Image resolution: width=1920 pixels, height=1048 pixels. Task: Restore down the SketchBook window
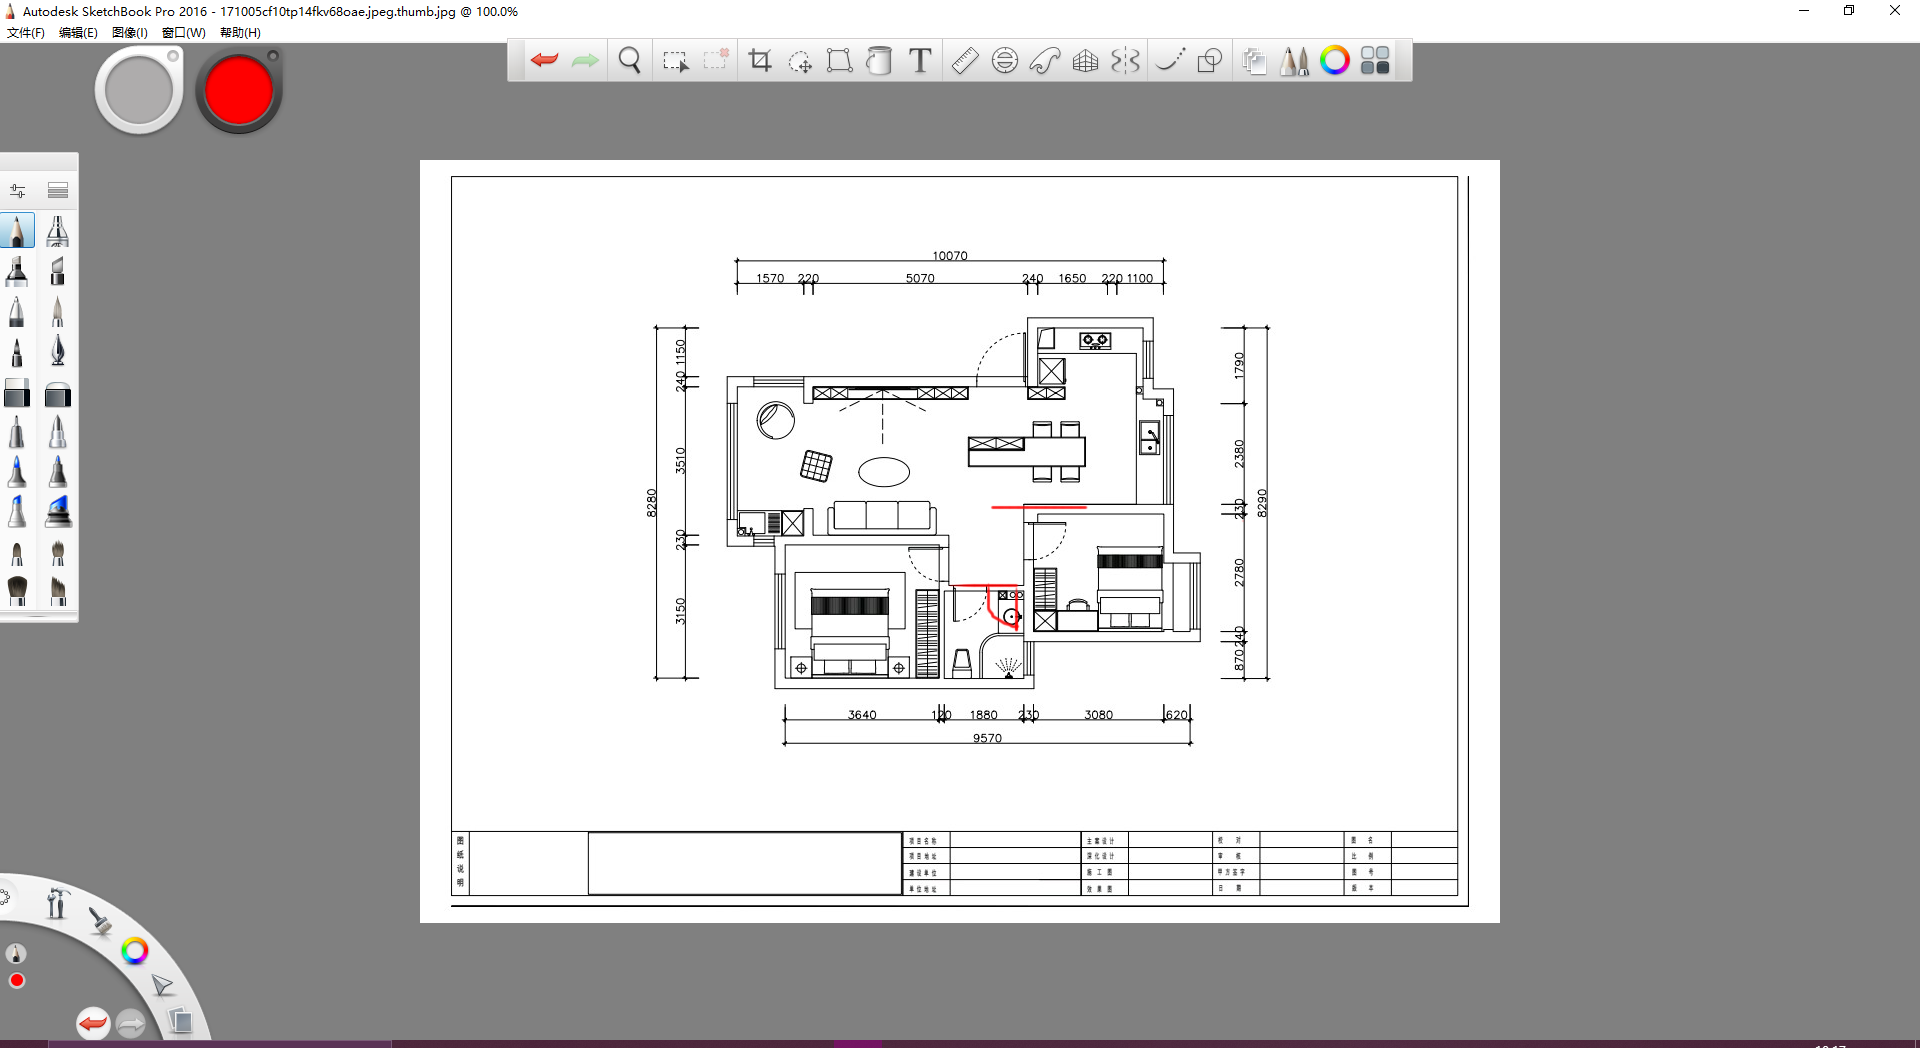pyautogui.click(x=1849, y=11)
